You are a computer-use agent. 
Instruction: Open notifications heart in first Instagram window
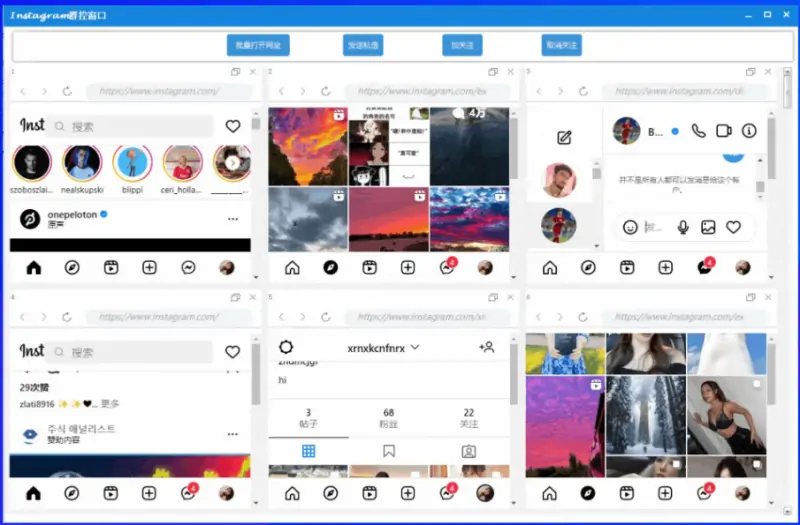(233, 127)
